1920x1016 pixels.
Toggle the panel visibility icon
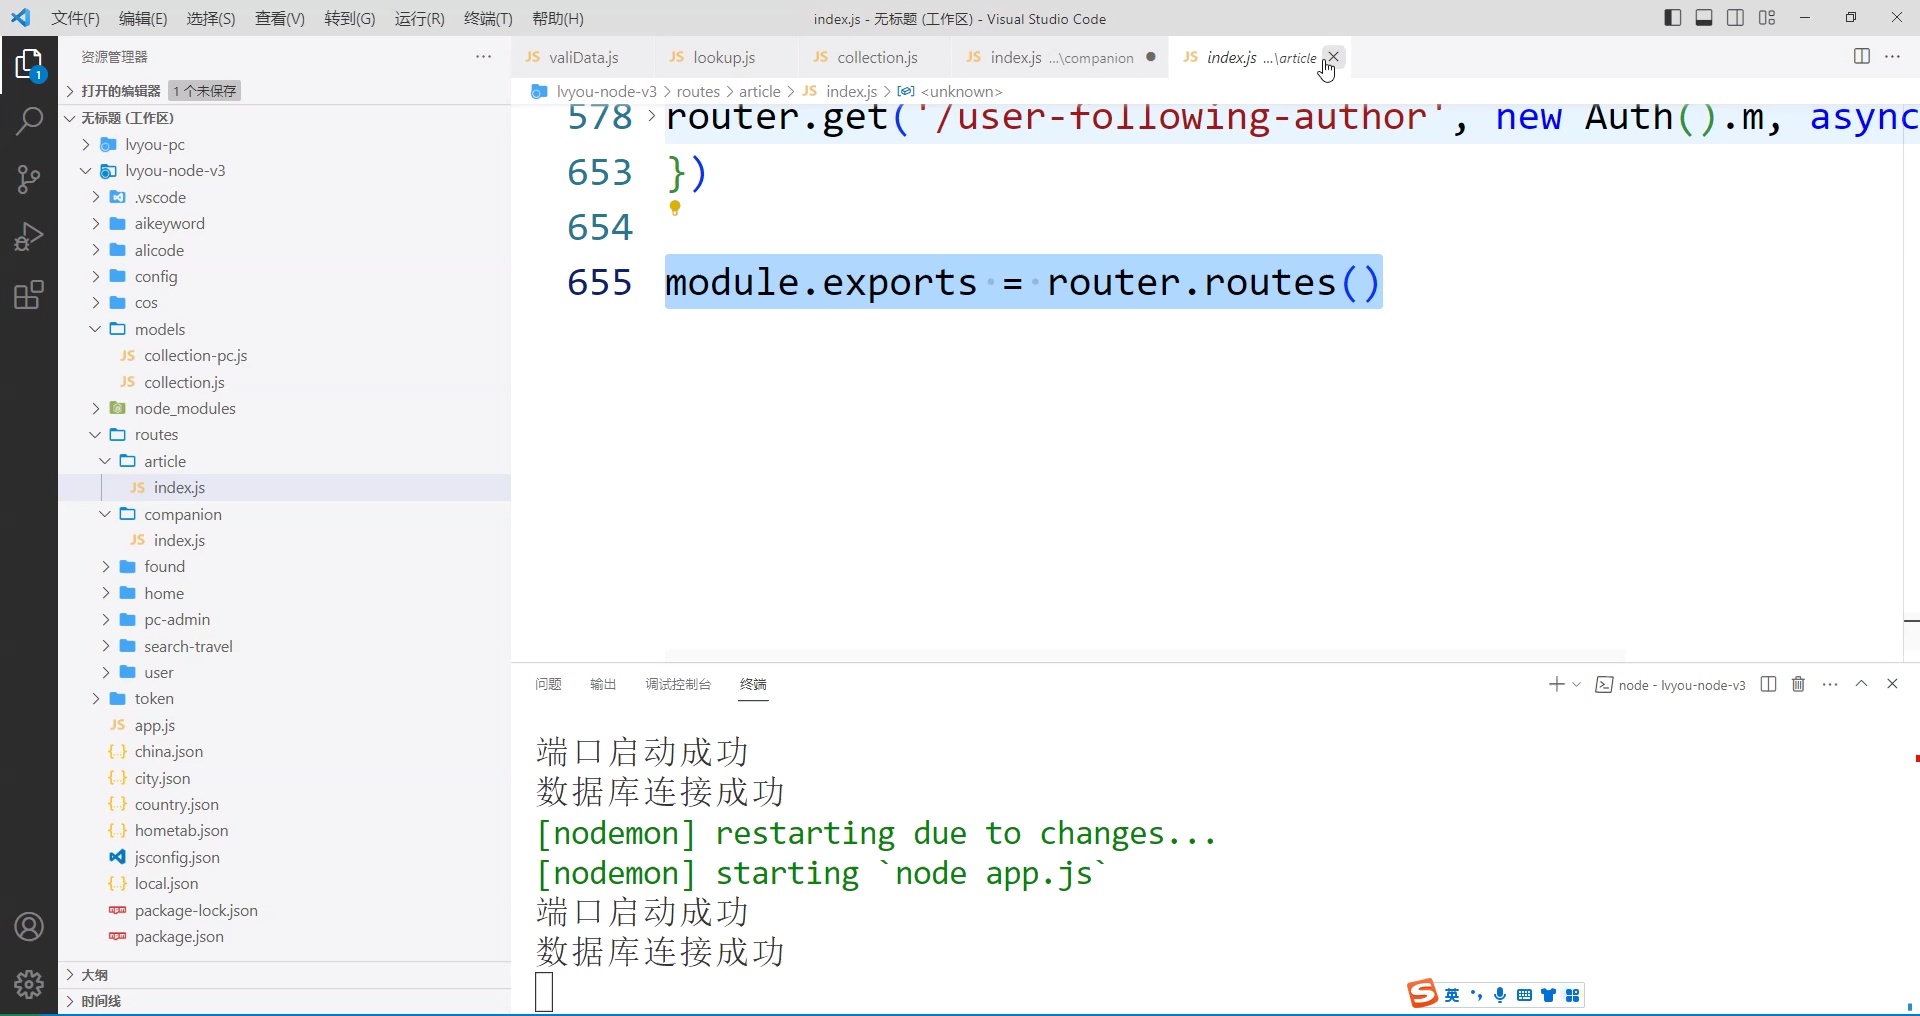pos(1704,17)
